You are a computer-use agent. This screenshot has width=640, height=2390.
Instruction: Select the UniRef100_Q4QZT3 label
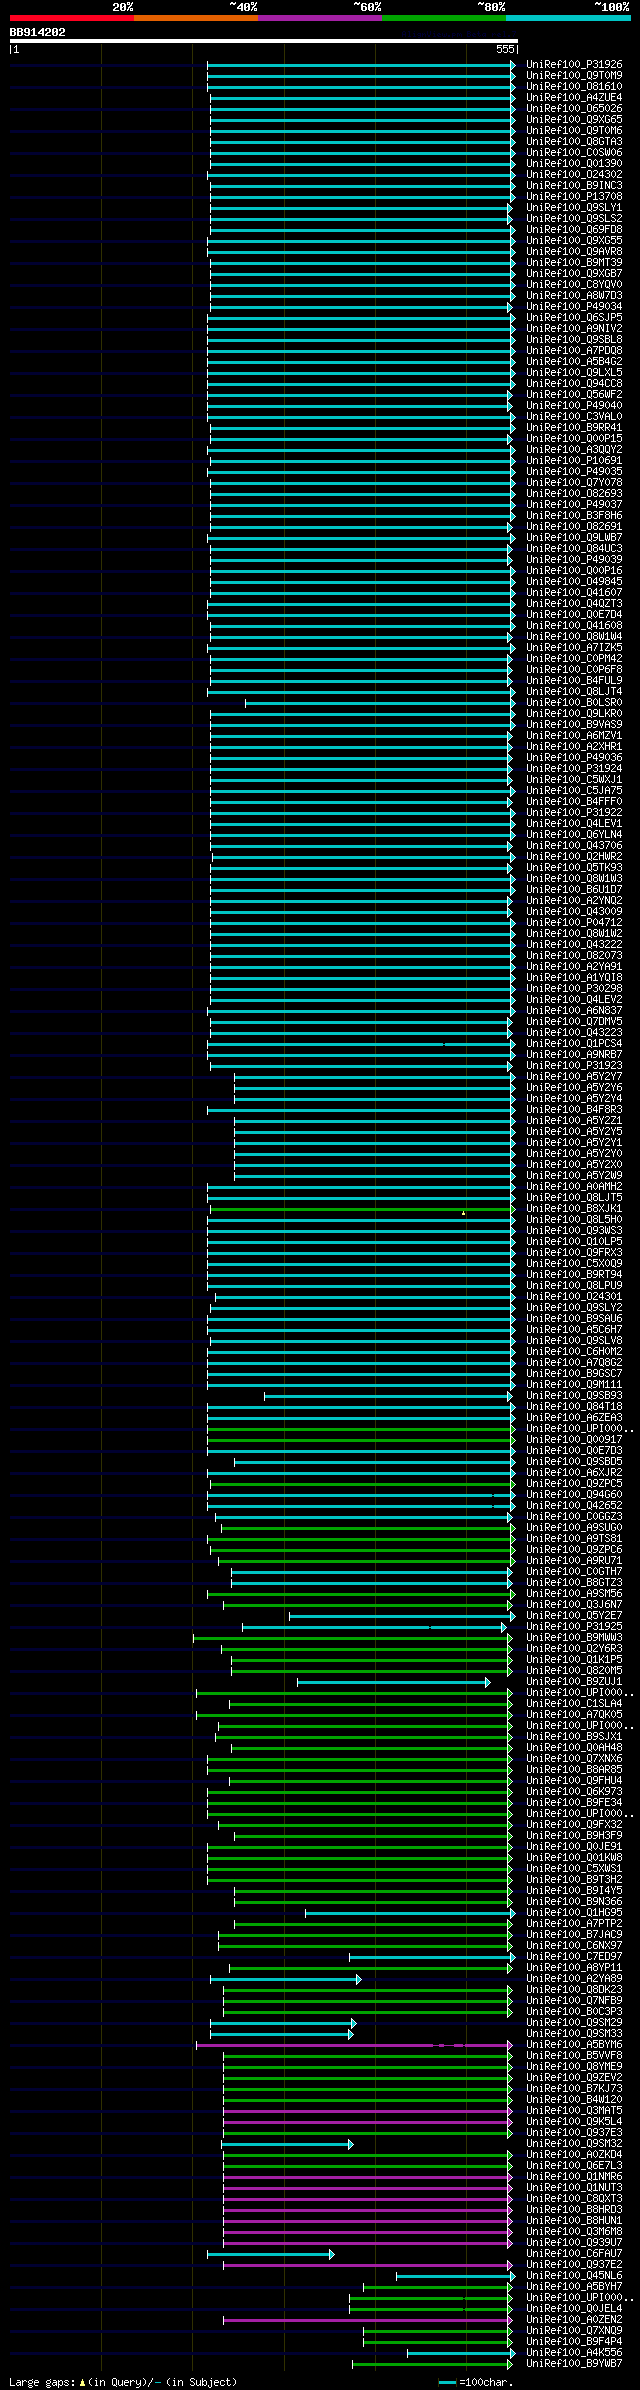[x=574, y=604]
